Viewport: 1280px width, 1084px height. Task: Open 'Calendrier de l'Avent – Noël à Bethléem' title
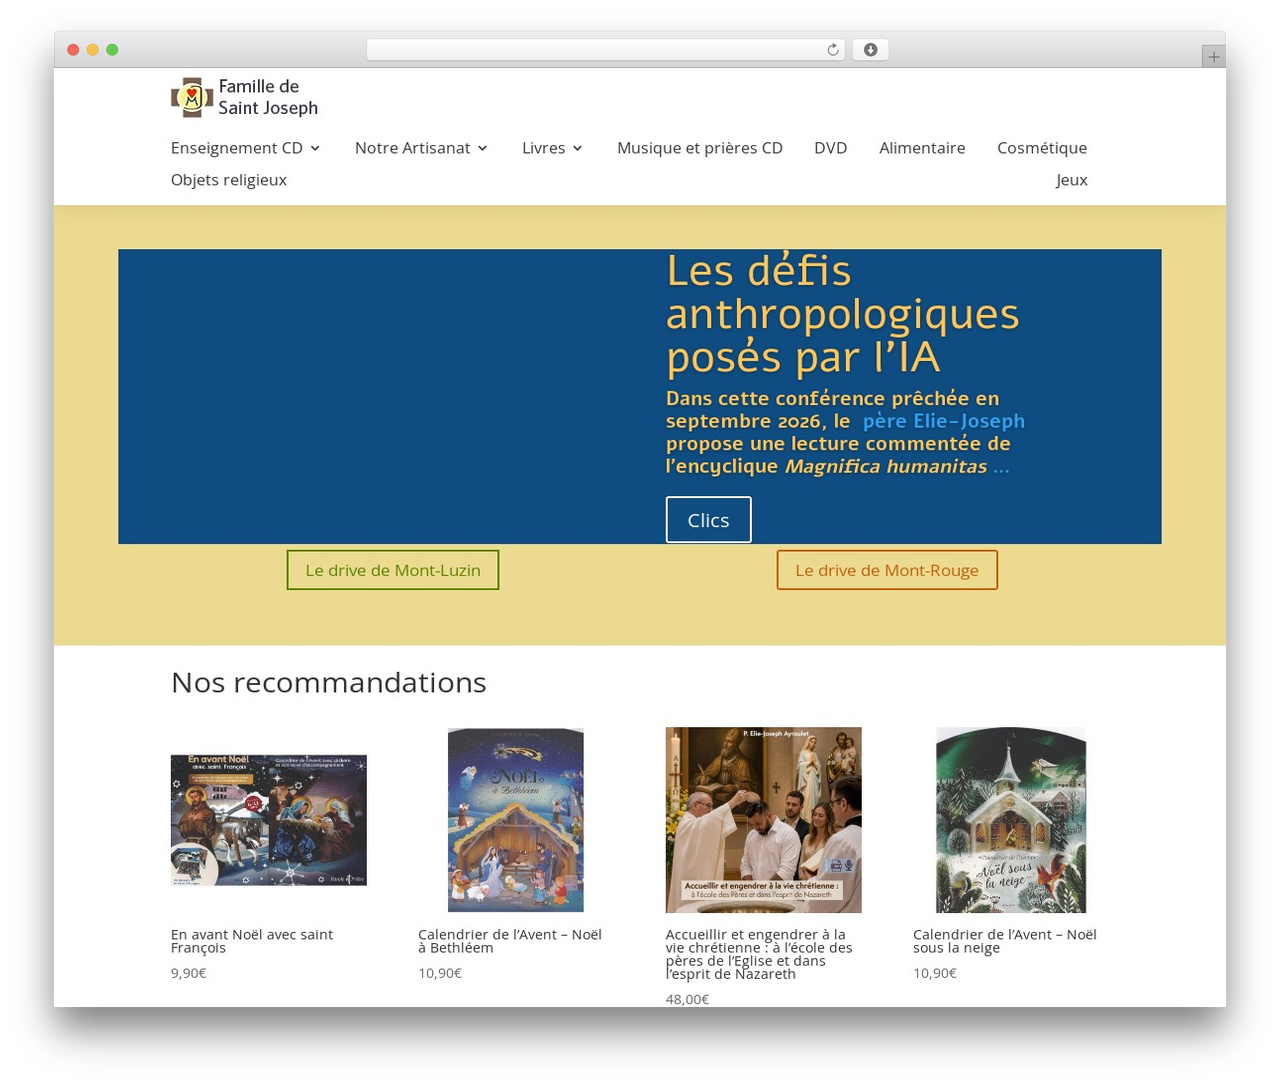(x=510, y=941)
